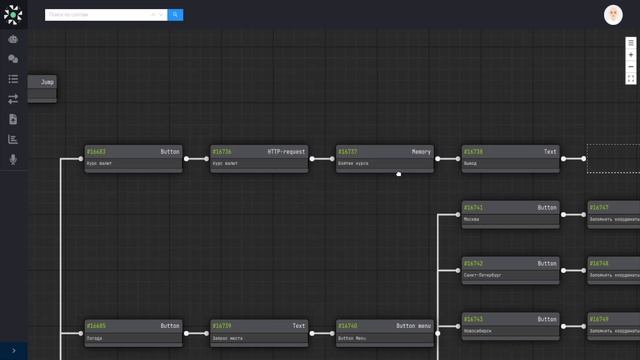Click input port of Button node #16741 Москва
The width and height of the screenshot is (640, 360).
click(x=458, y=215)
